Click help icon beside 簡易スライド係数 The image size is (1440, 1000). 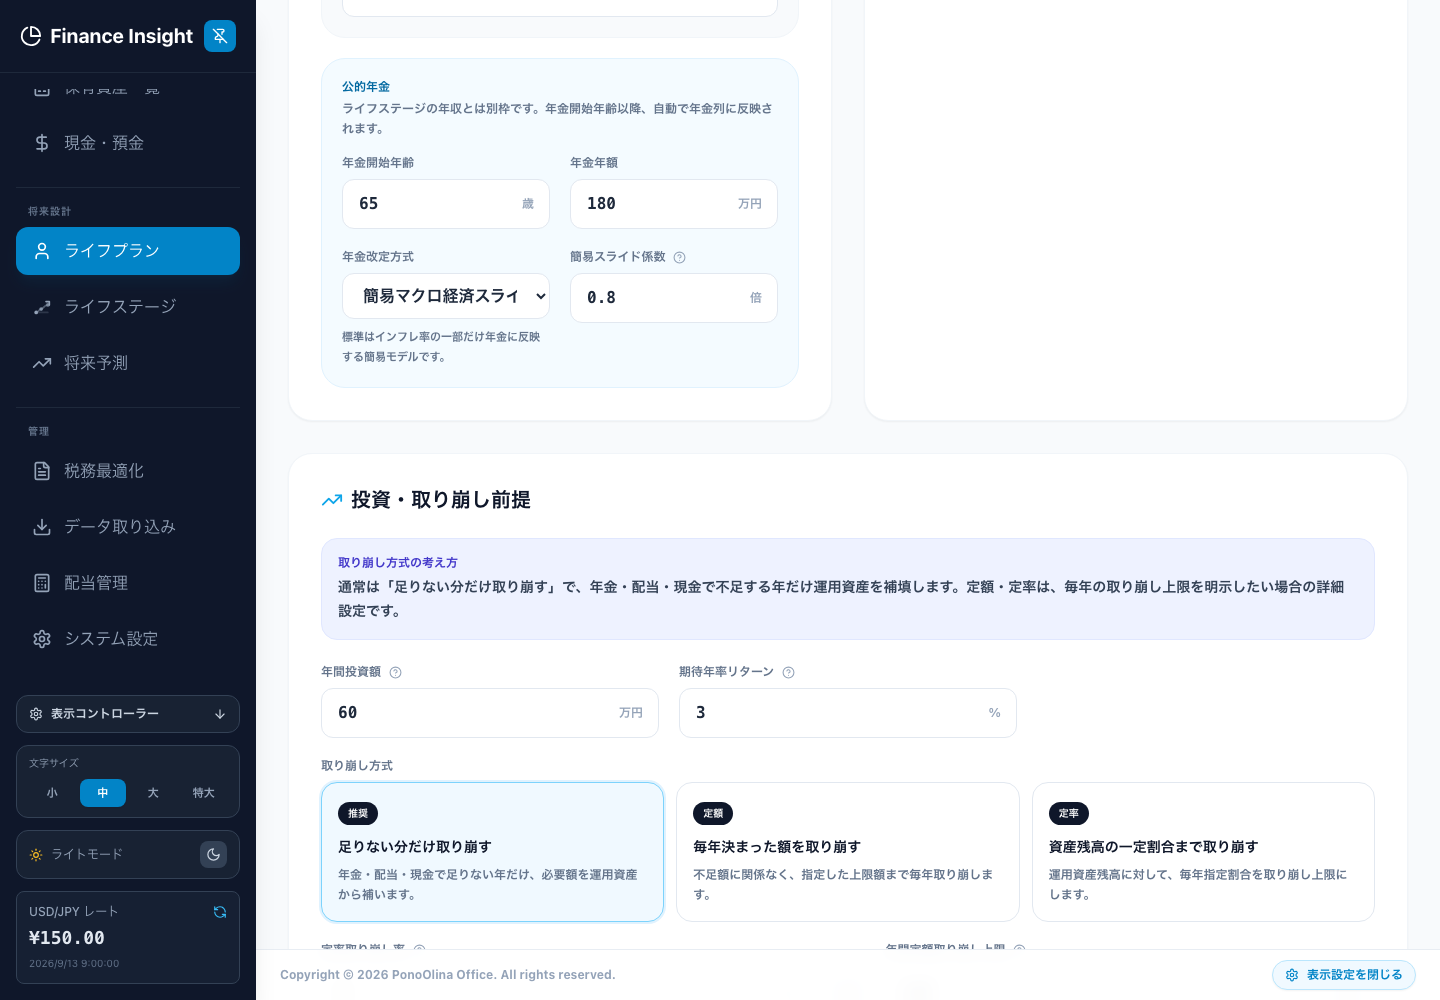[x=679, y=257]
